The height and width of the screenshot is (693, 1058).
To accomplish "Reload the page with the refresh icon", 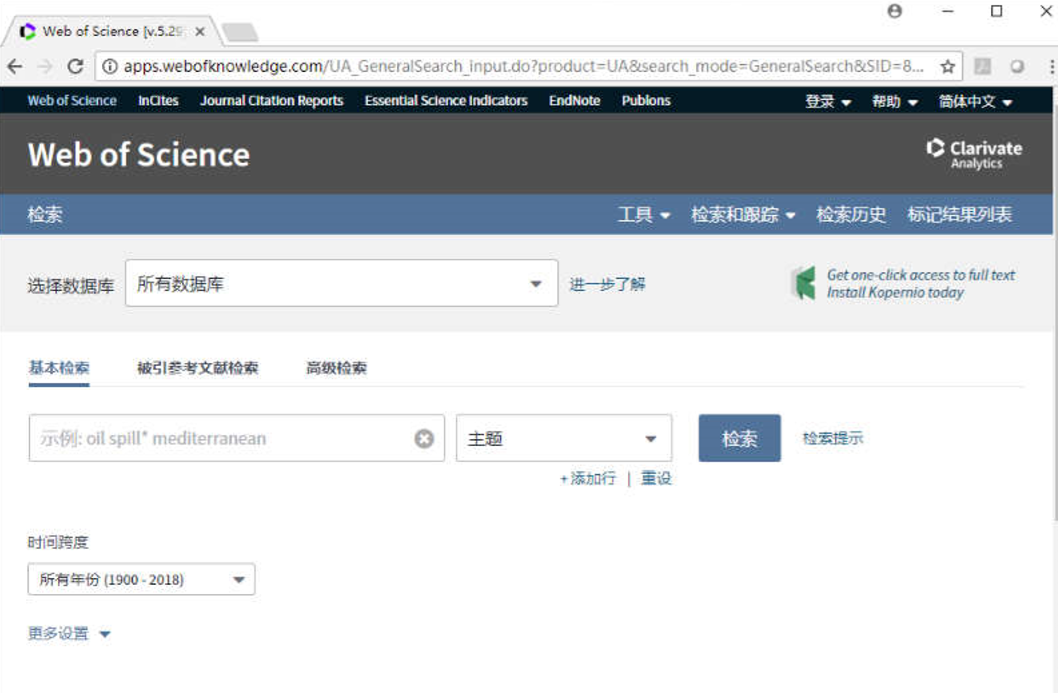I will (76, 66).
